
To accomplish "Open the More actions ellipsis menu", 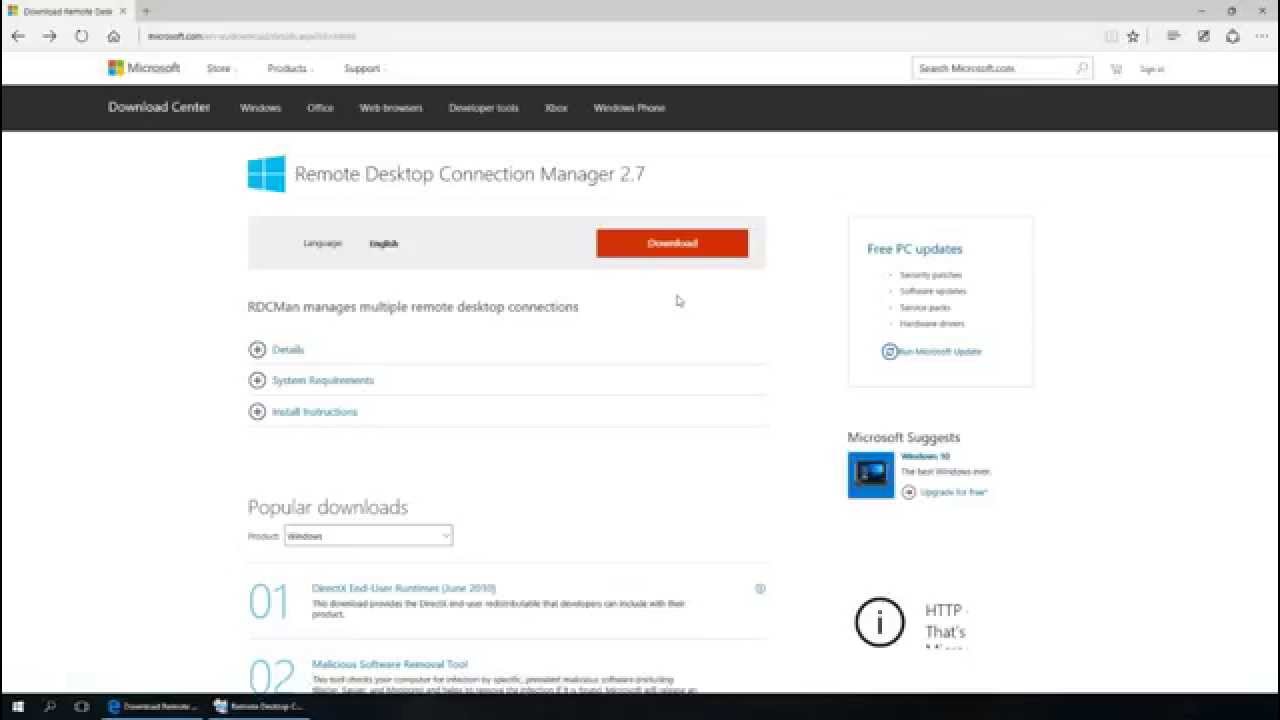I will pos(1262,36).
